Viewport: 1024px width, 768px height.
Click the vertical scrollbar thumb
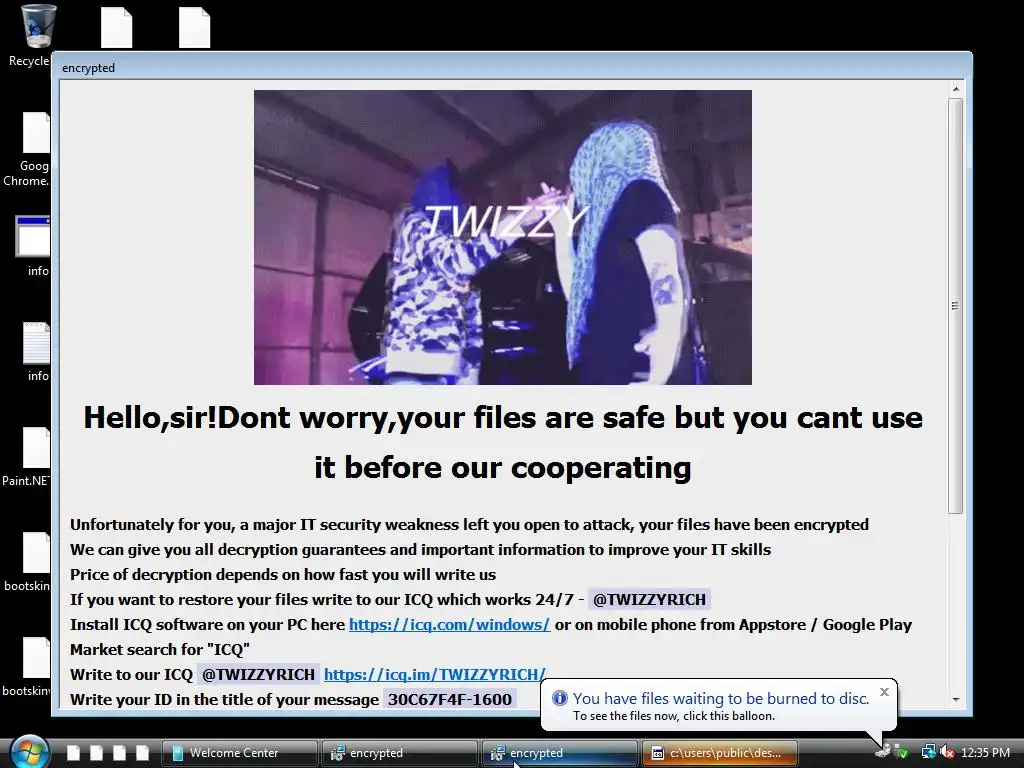(955, 306)
